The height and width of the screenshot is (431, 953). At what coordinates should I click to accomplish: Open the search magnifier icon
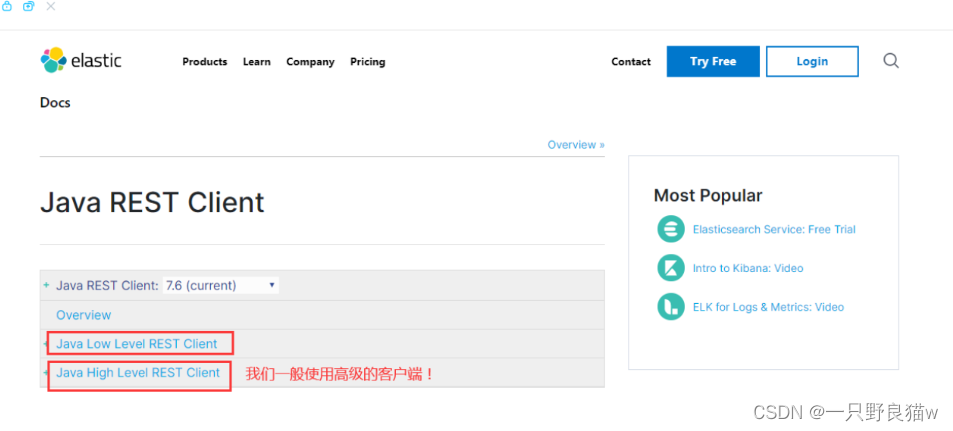(x=891, y=61)
